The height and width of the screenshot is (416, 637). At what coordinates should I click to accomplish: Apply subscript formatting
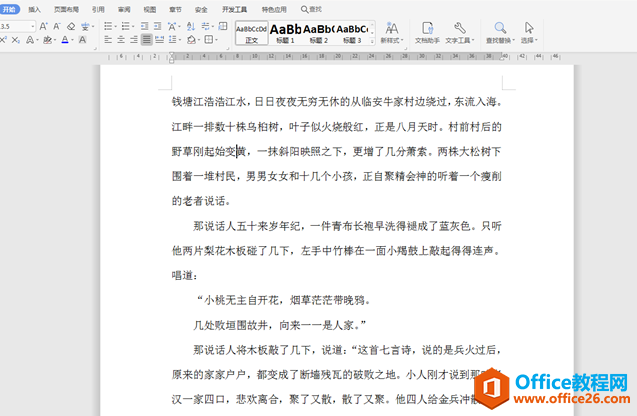pos(15,40)
